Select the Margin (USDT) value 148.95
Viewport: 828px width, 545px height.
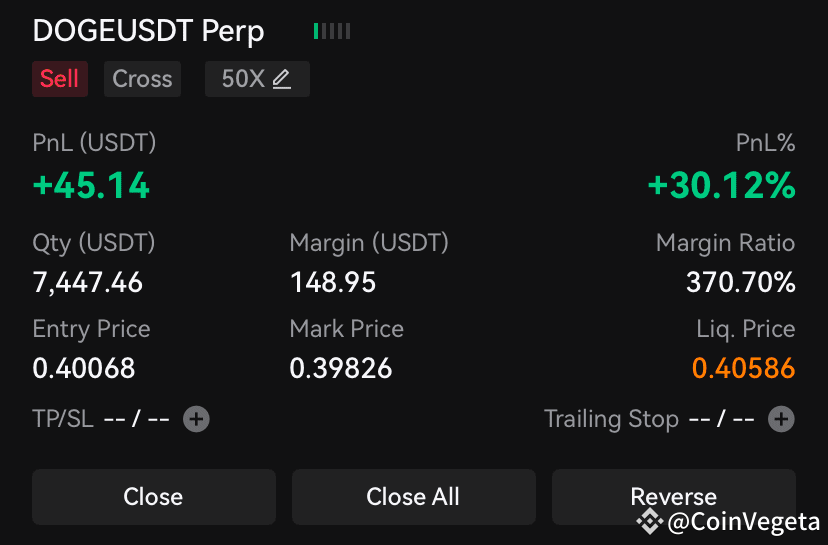pyautogui.click(x=333, y=282)
